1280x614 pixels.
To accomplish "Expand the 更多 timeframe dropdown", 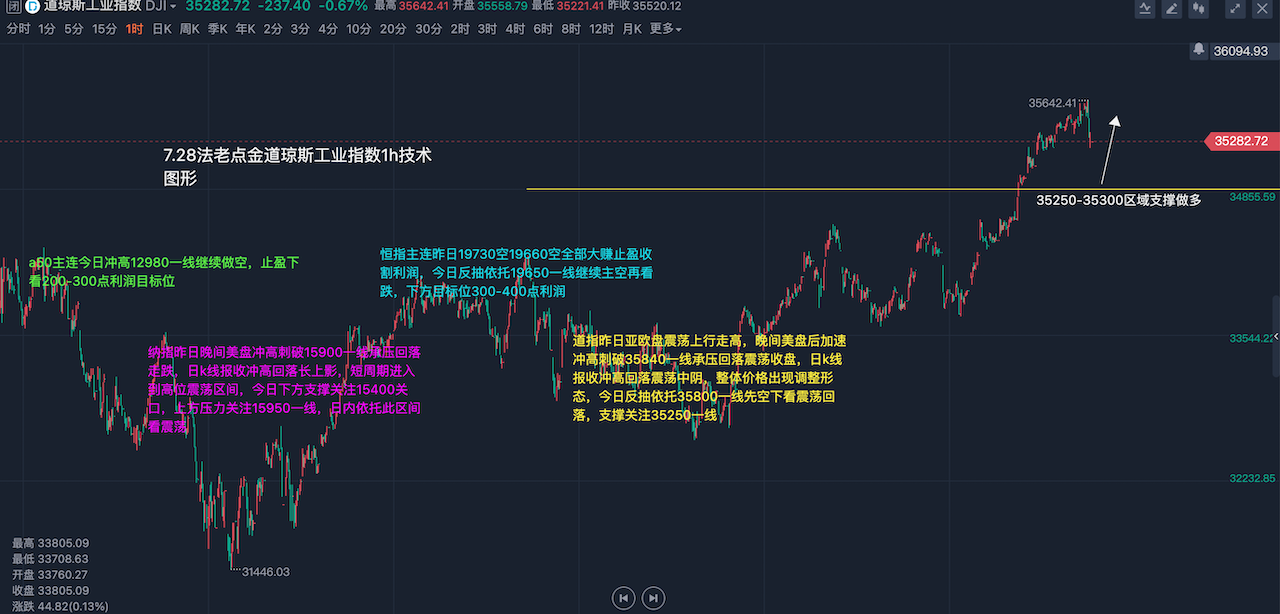I will click(x=665, y=29).
